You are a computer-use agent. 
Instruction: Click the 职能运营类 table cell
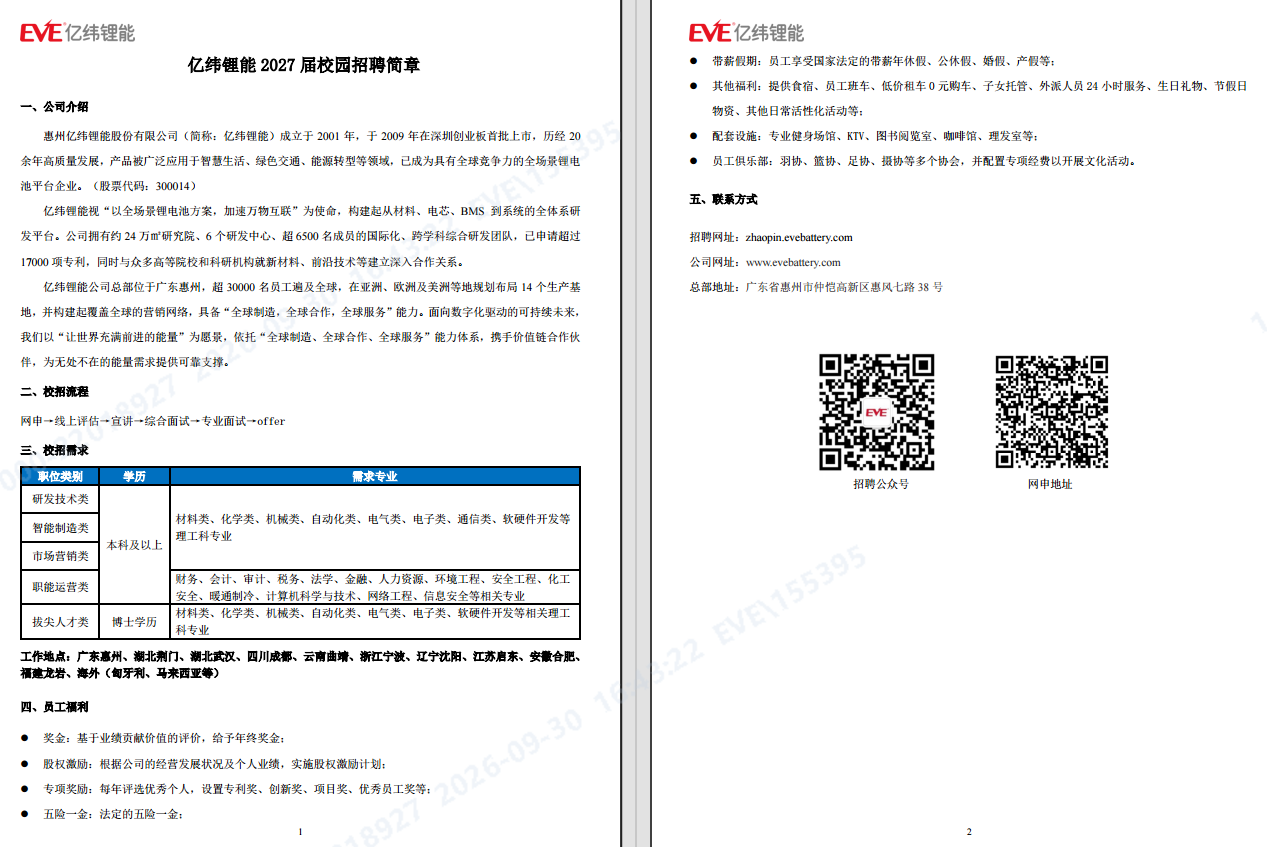(60, 587)
